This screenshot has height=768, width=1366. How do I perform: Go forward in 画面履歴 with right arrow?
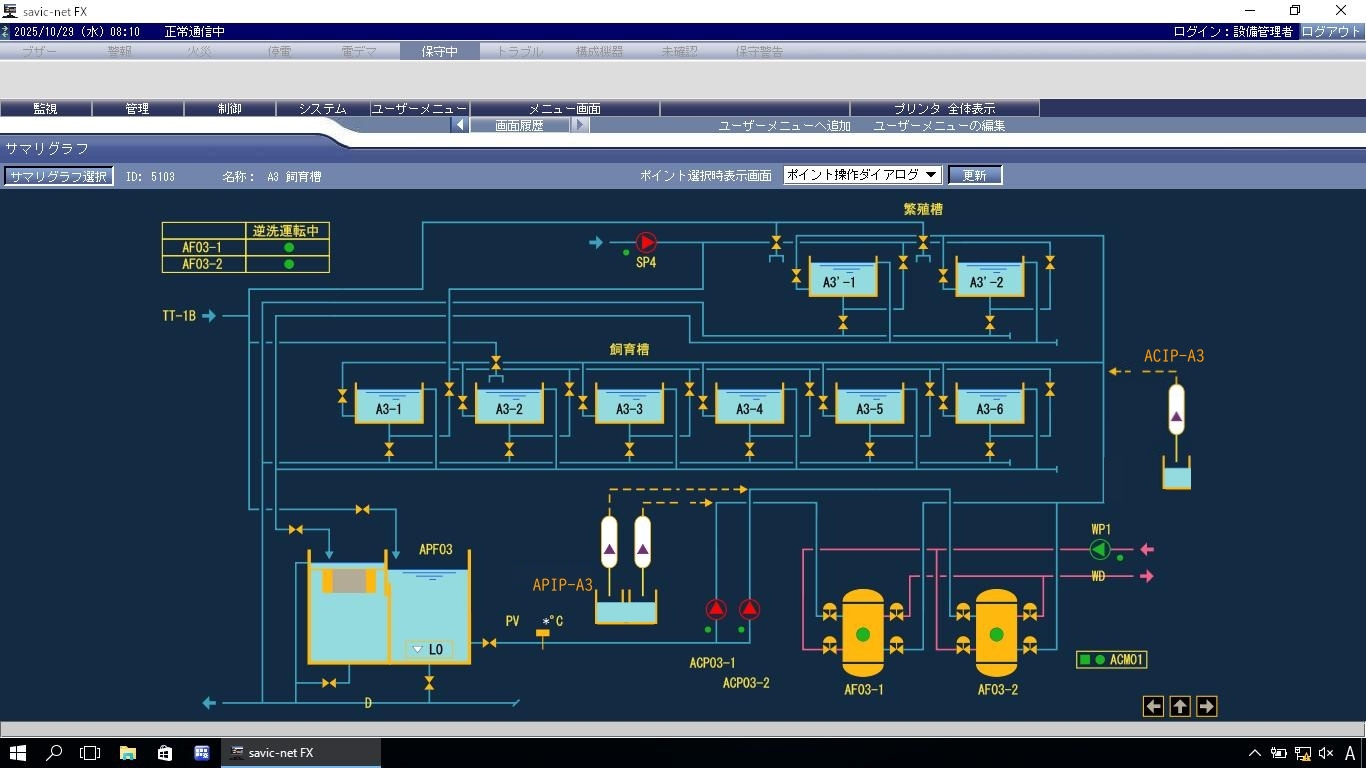point(580,125)
